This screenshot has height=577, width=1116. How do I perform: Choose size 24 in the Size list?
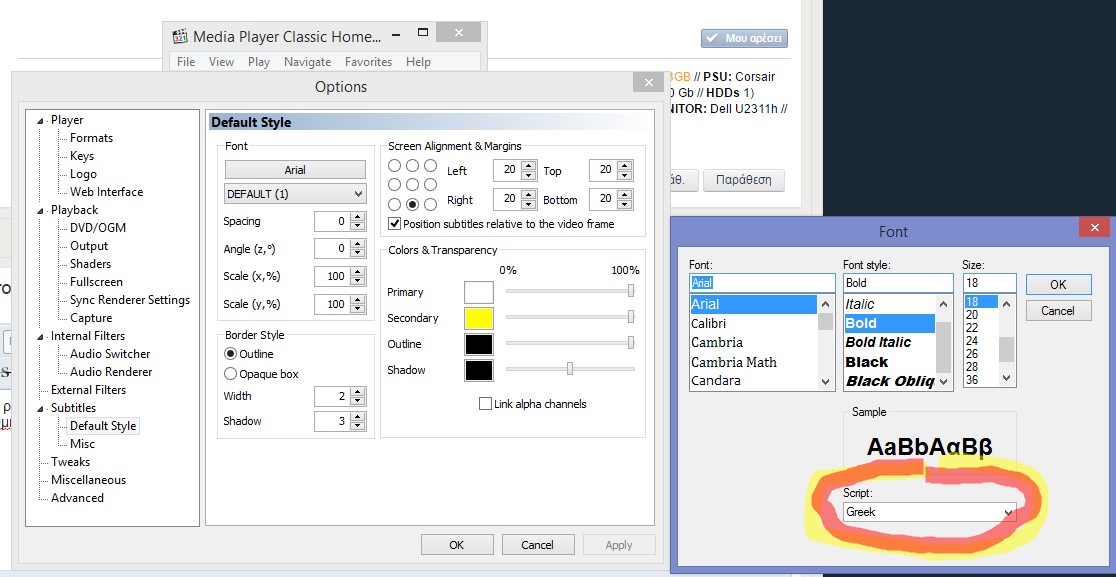[972, 341]
